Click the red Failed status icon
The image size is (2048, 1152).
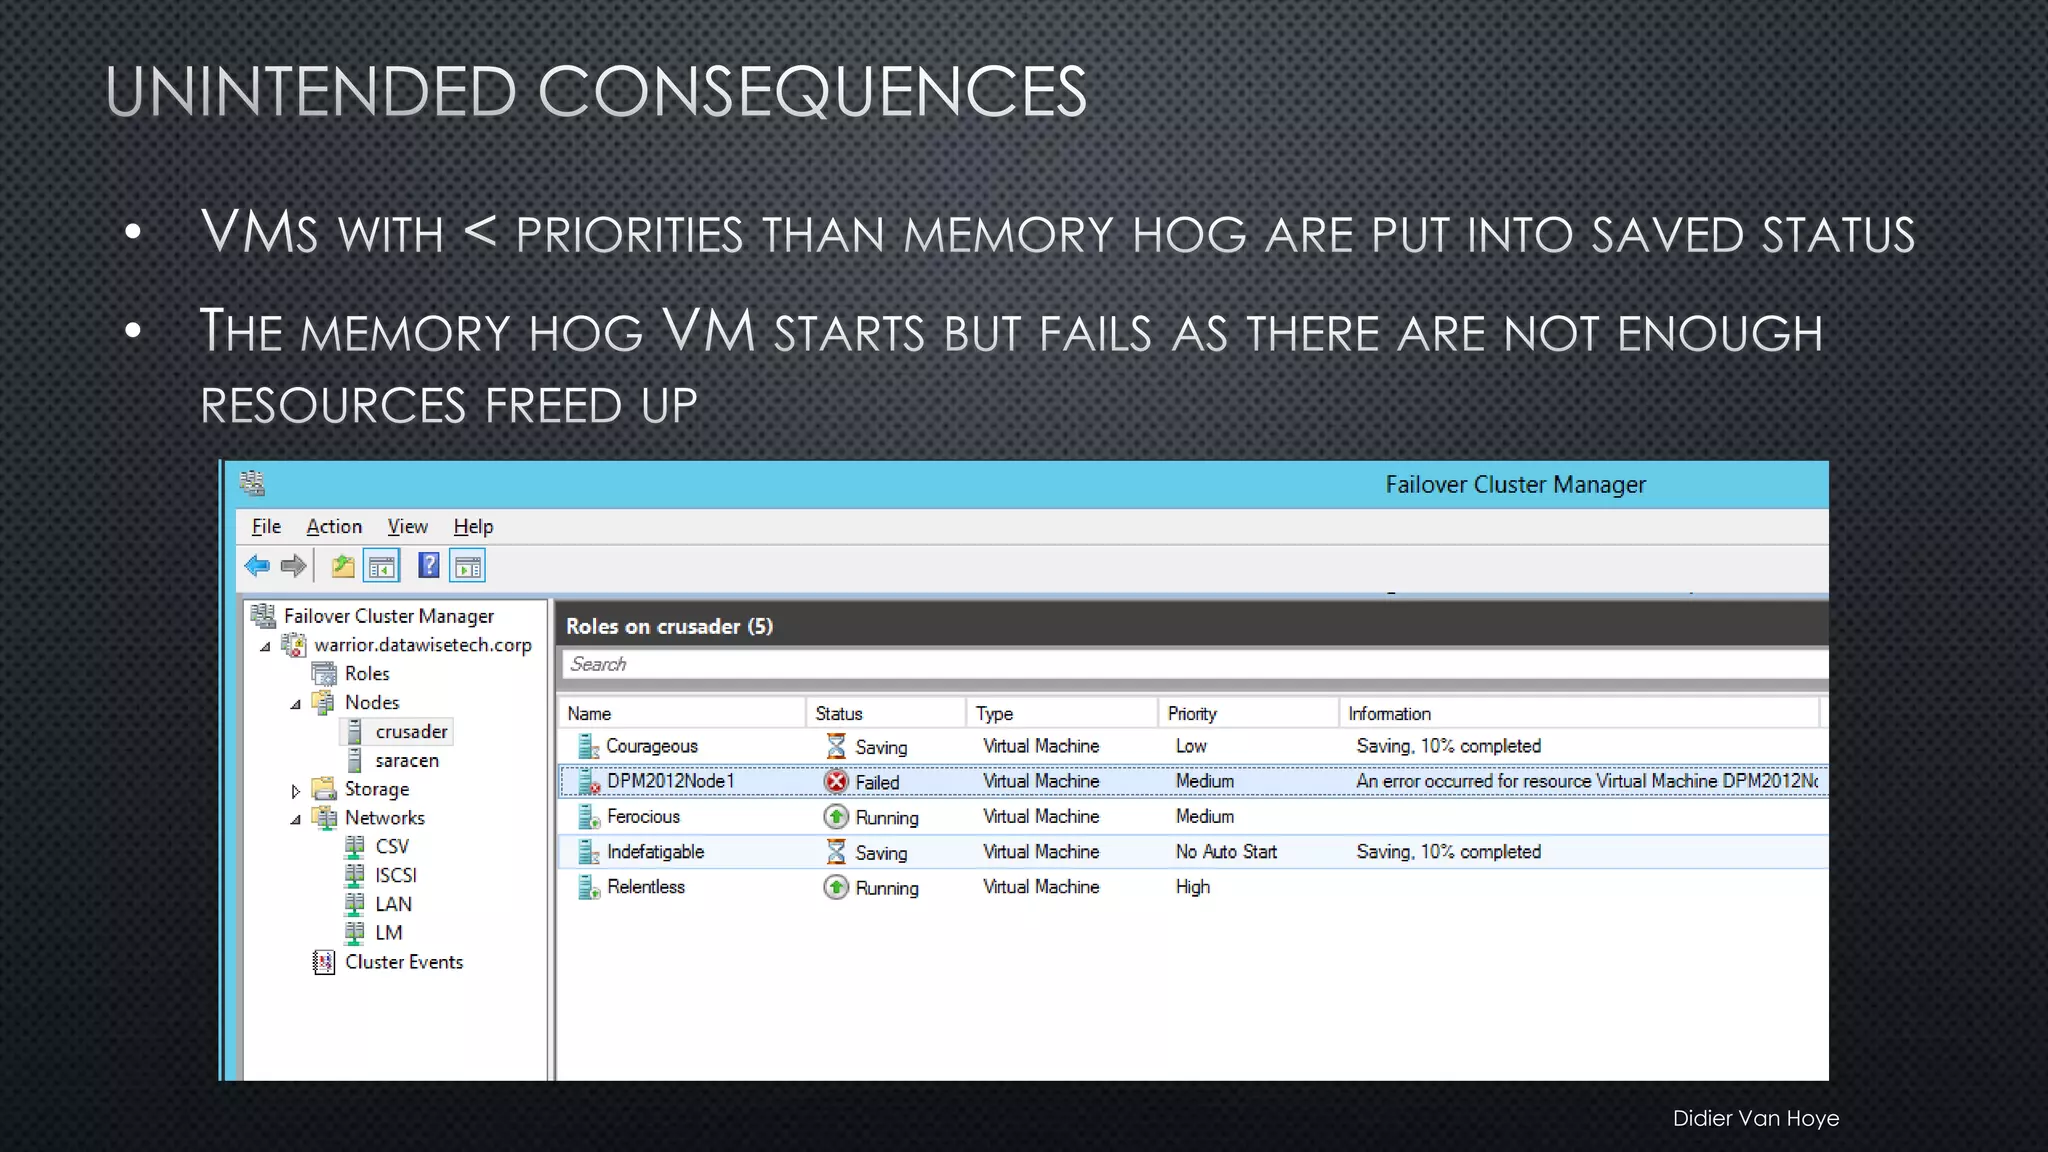click(836, 782)
